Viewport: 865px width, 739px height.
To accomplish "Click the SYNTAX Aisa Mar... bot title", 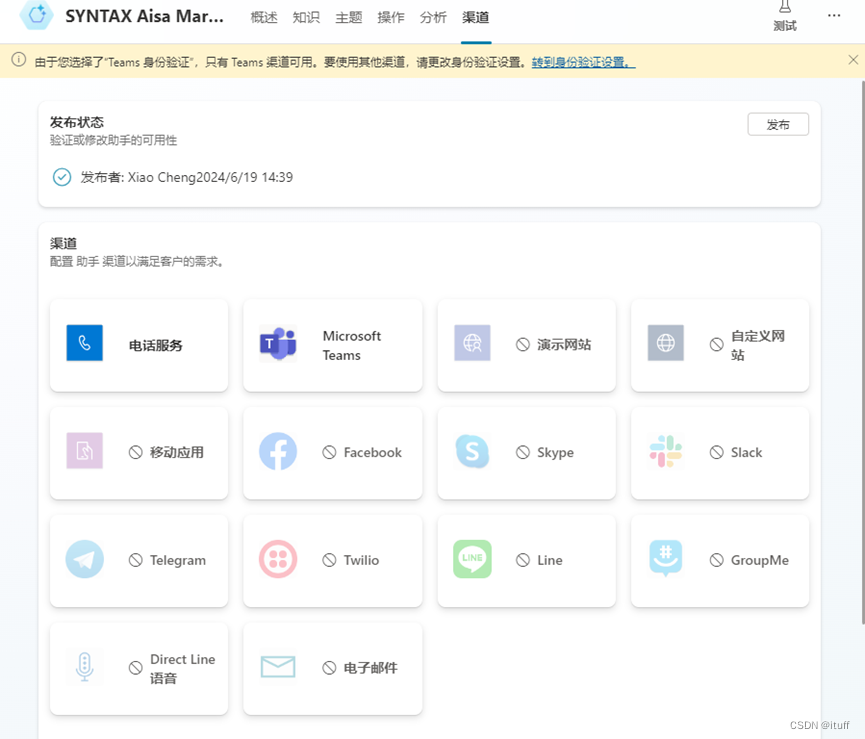I will (145, 17).
